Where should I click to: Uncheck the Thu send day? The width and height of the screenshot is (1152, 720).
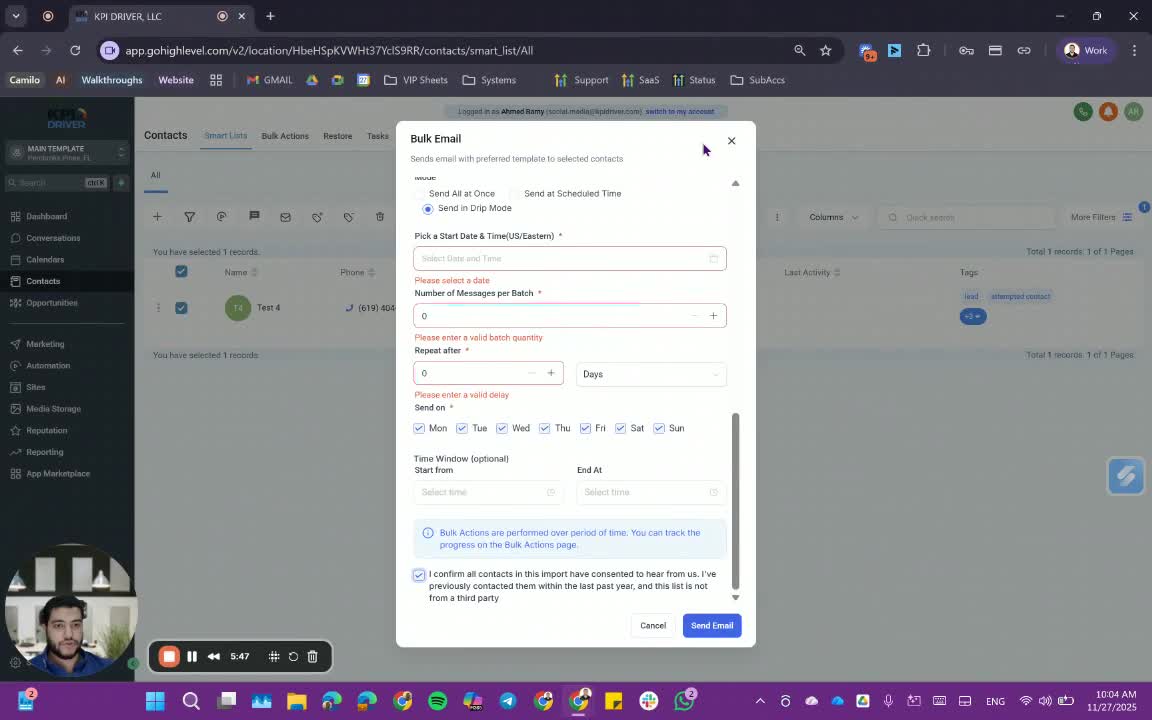pyautogui.click(x=544, y=428)
